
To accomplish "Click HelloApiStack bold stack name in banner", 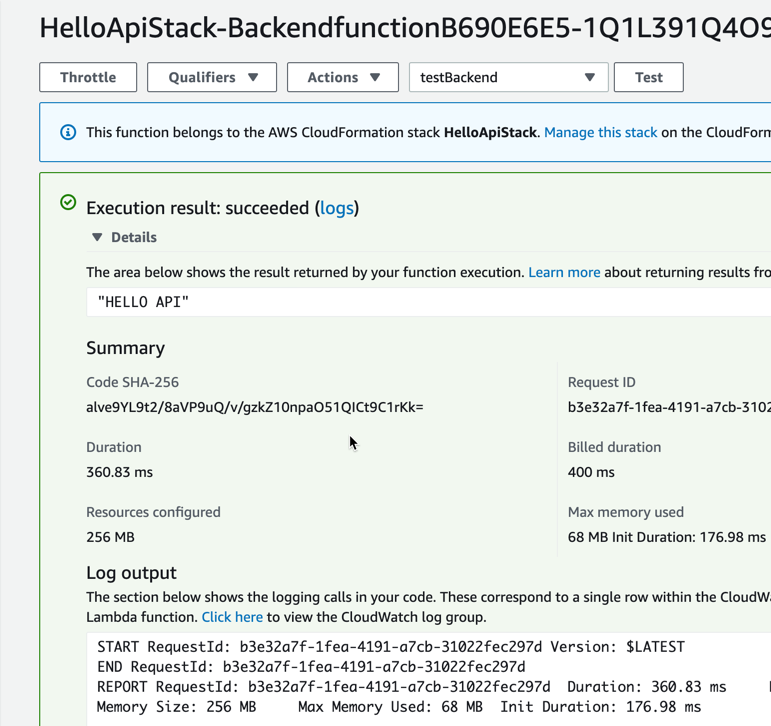I will coord(490,132).
